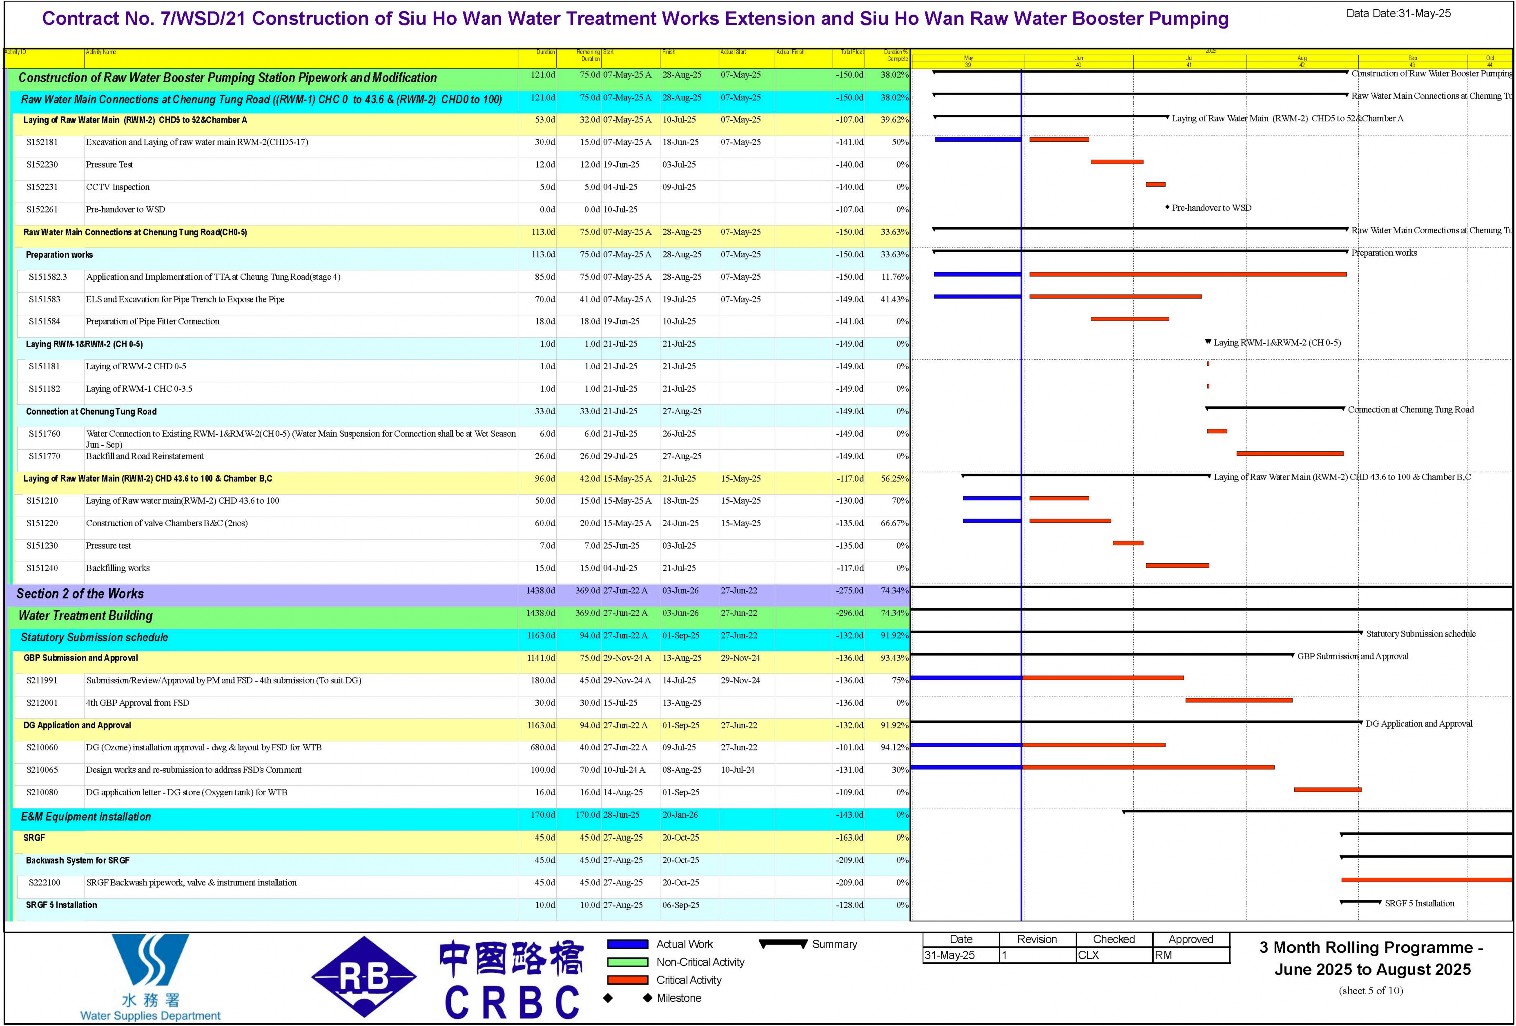Viewport: 1516px width, 1026px height.
Task: Click the Summary bar symbol in the legend
Action: click(783, 943)
